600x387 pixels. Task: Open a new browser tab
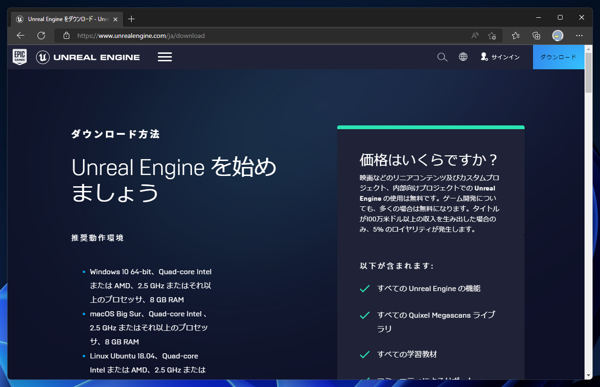[x=131, y=19]
